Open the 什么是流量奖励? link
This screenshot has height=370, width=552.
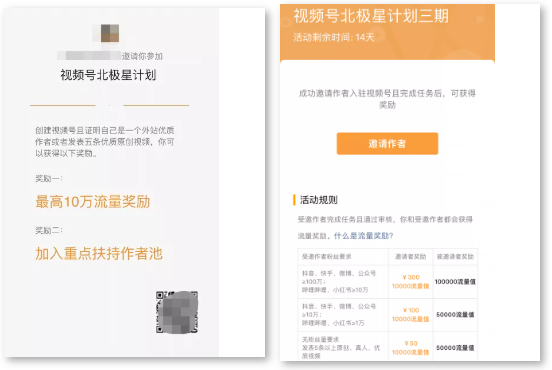[363, 236]
